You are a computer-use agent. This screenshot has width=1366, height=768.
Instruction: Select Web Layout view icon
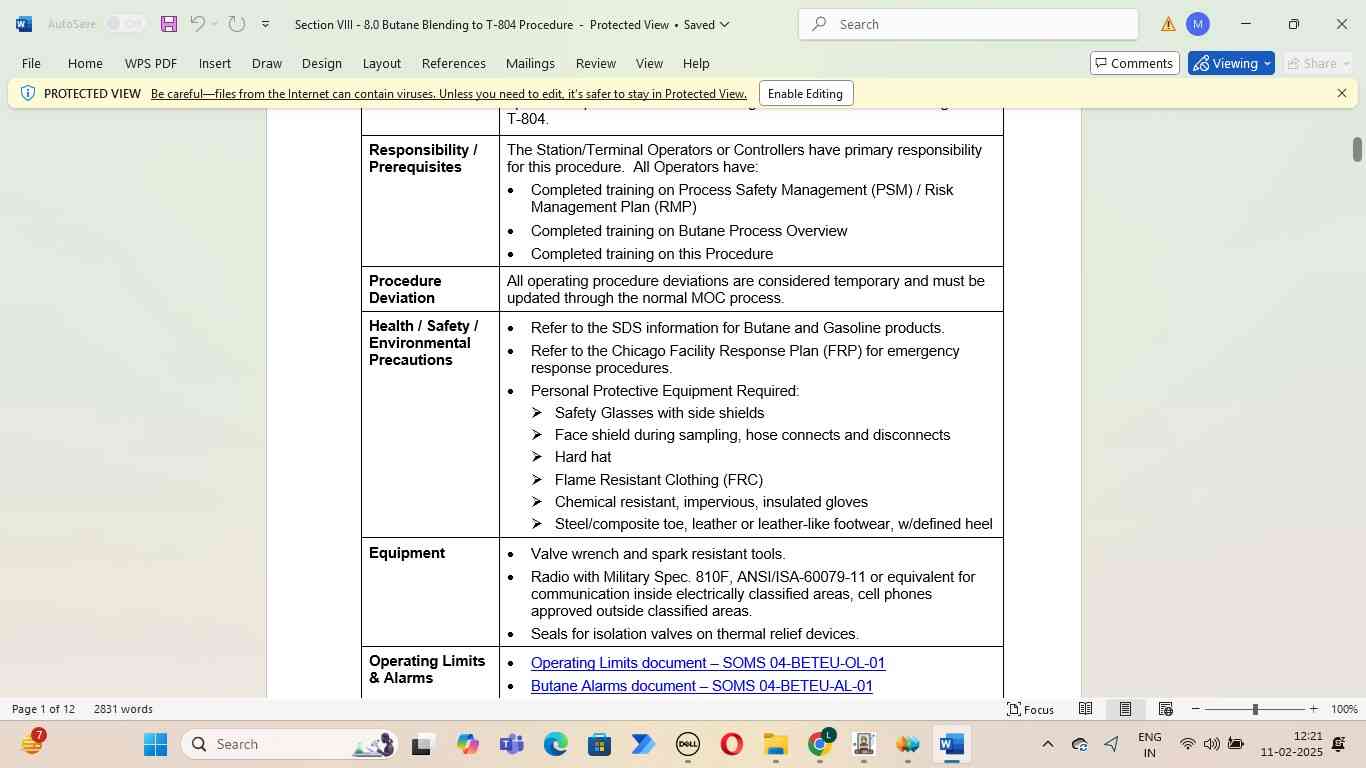coord(1165,709)
